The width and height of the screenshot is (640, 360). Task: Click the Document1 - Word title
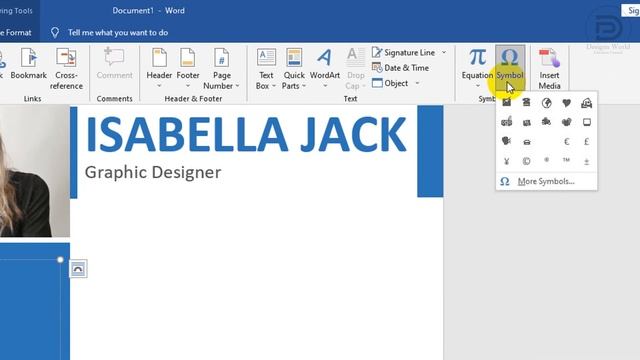pyautogui.click(x=149, y=11)
